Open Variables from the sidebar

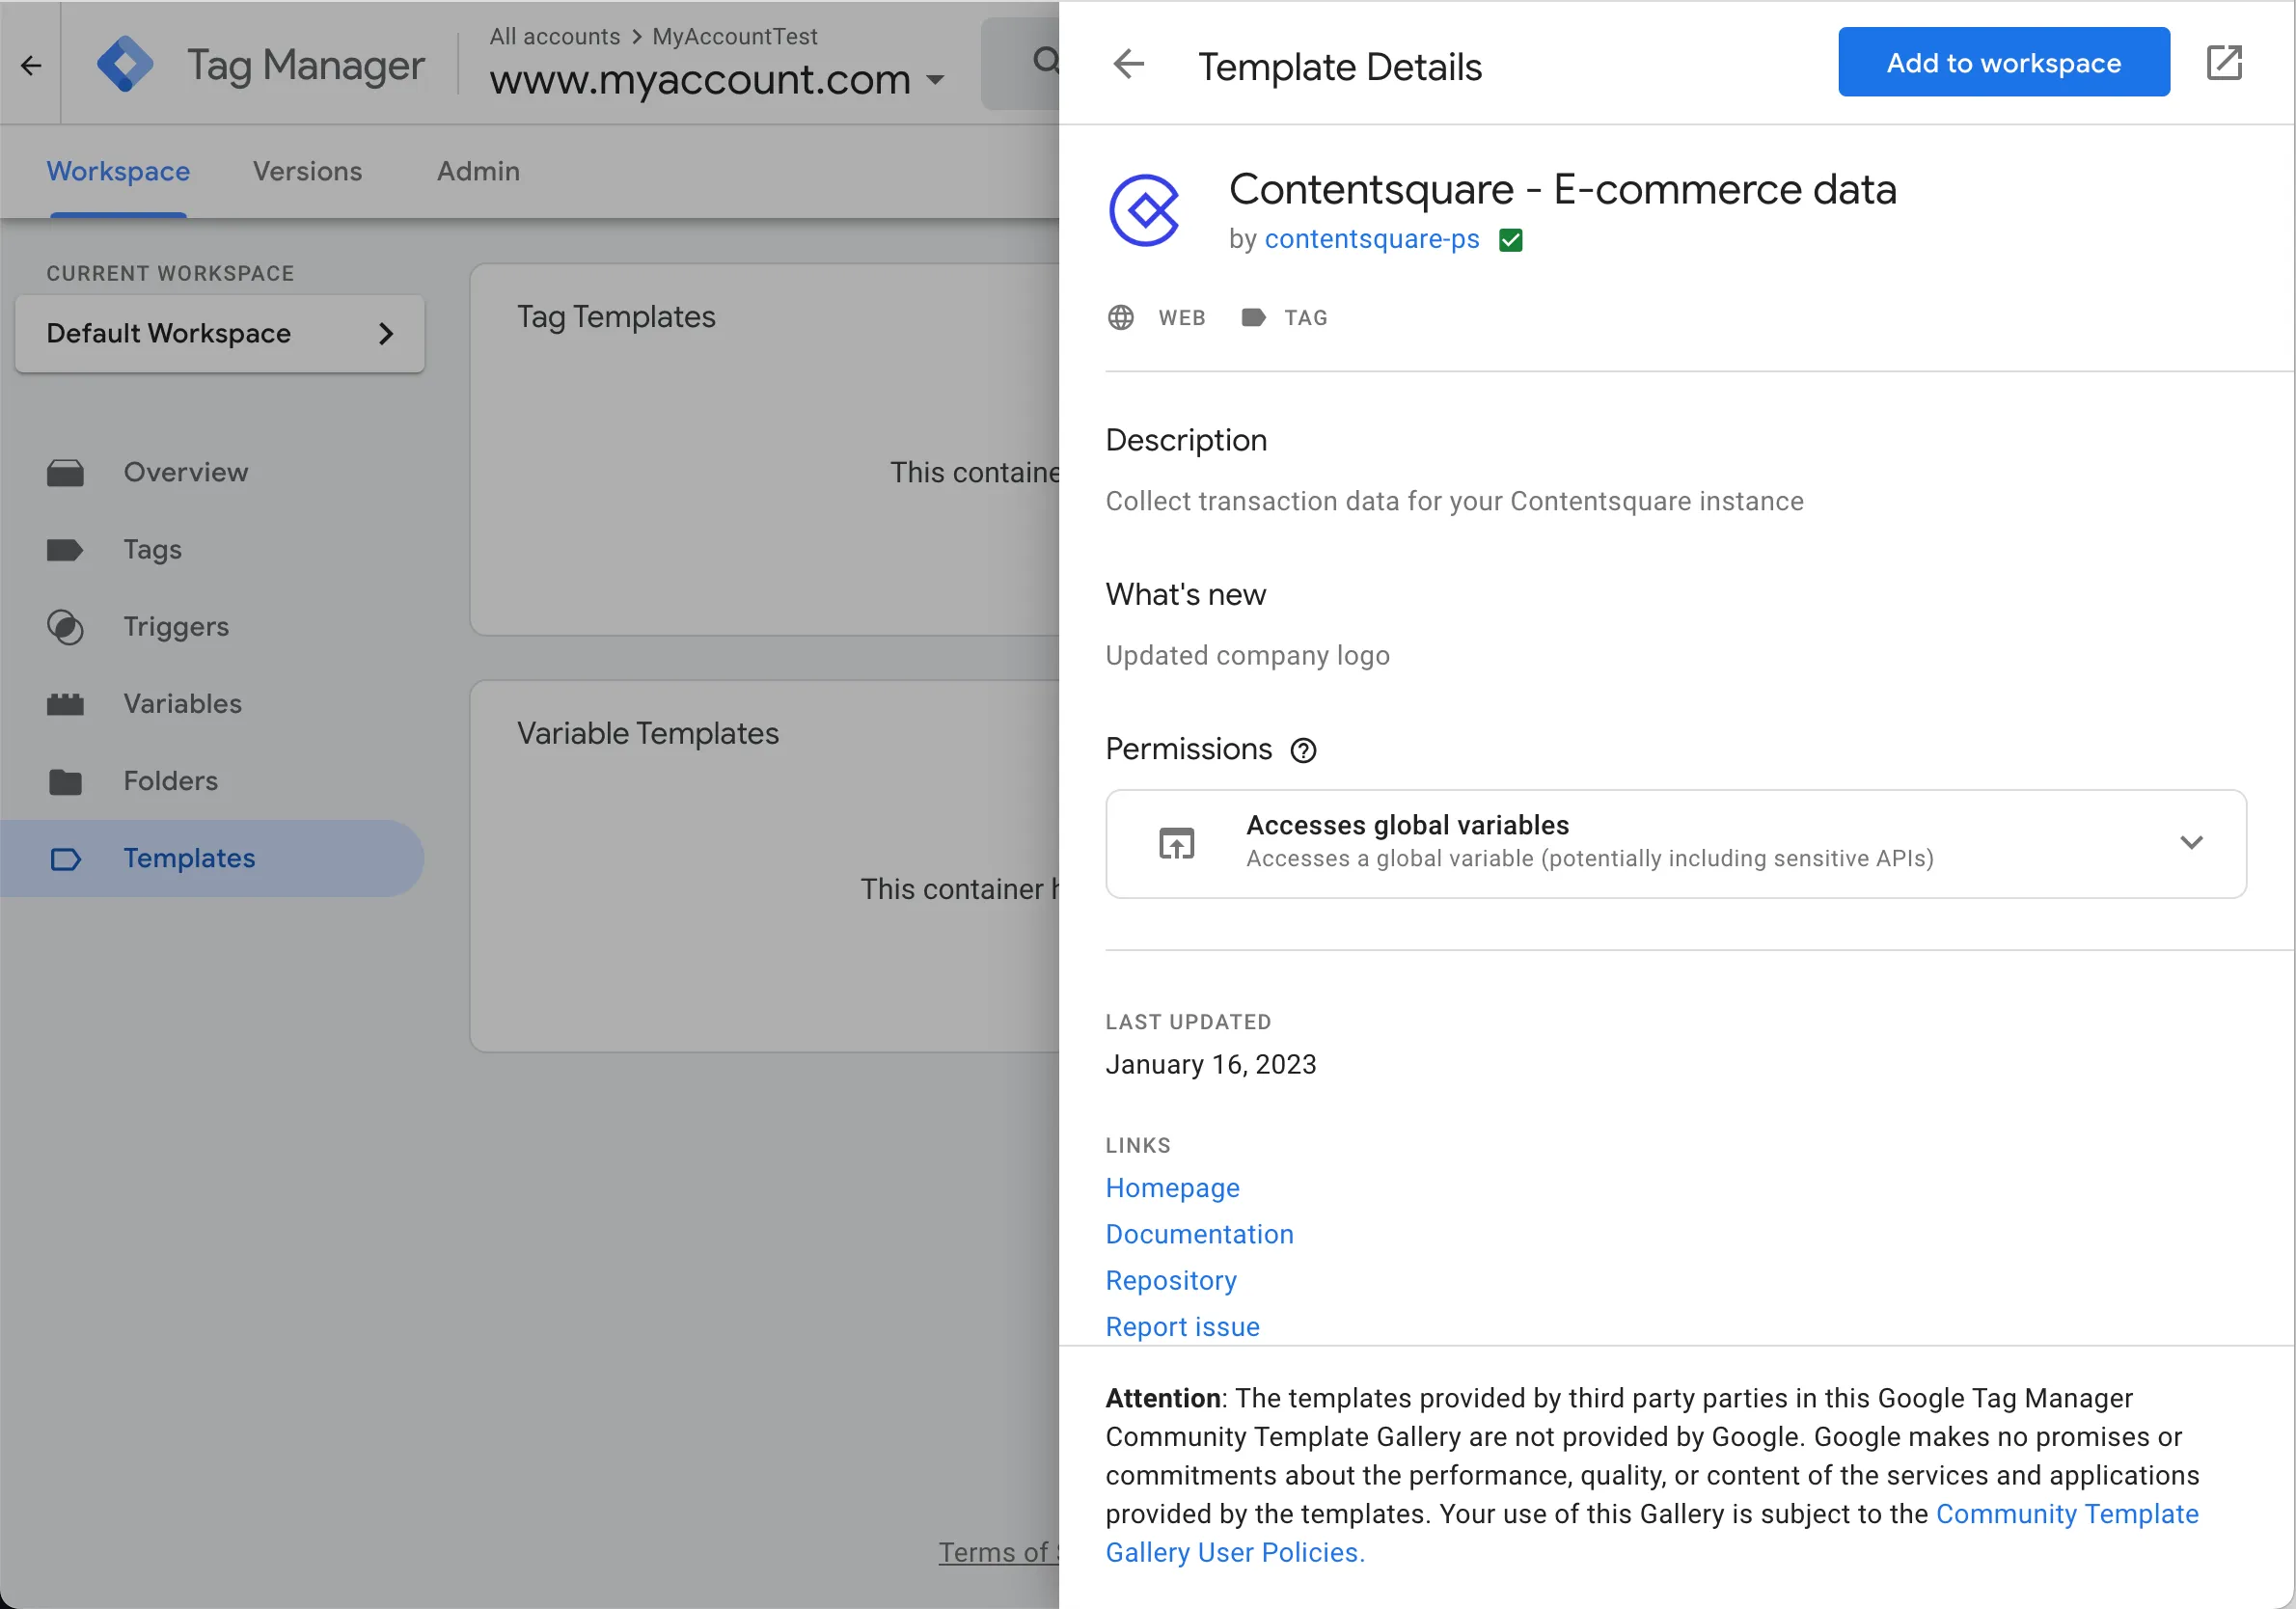pos(182,704)
